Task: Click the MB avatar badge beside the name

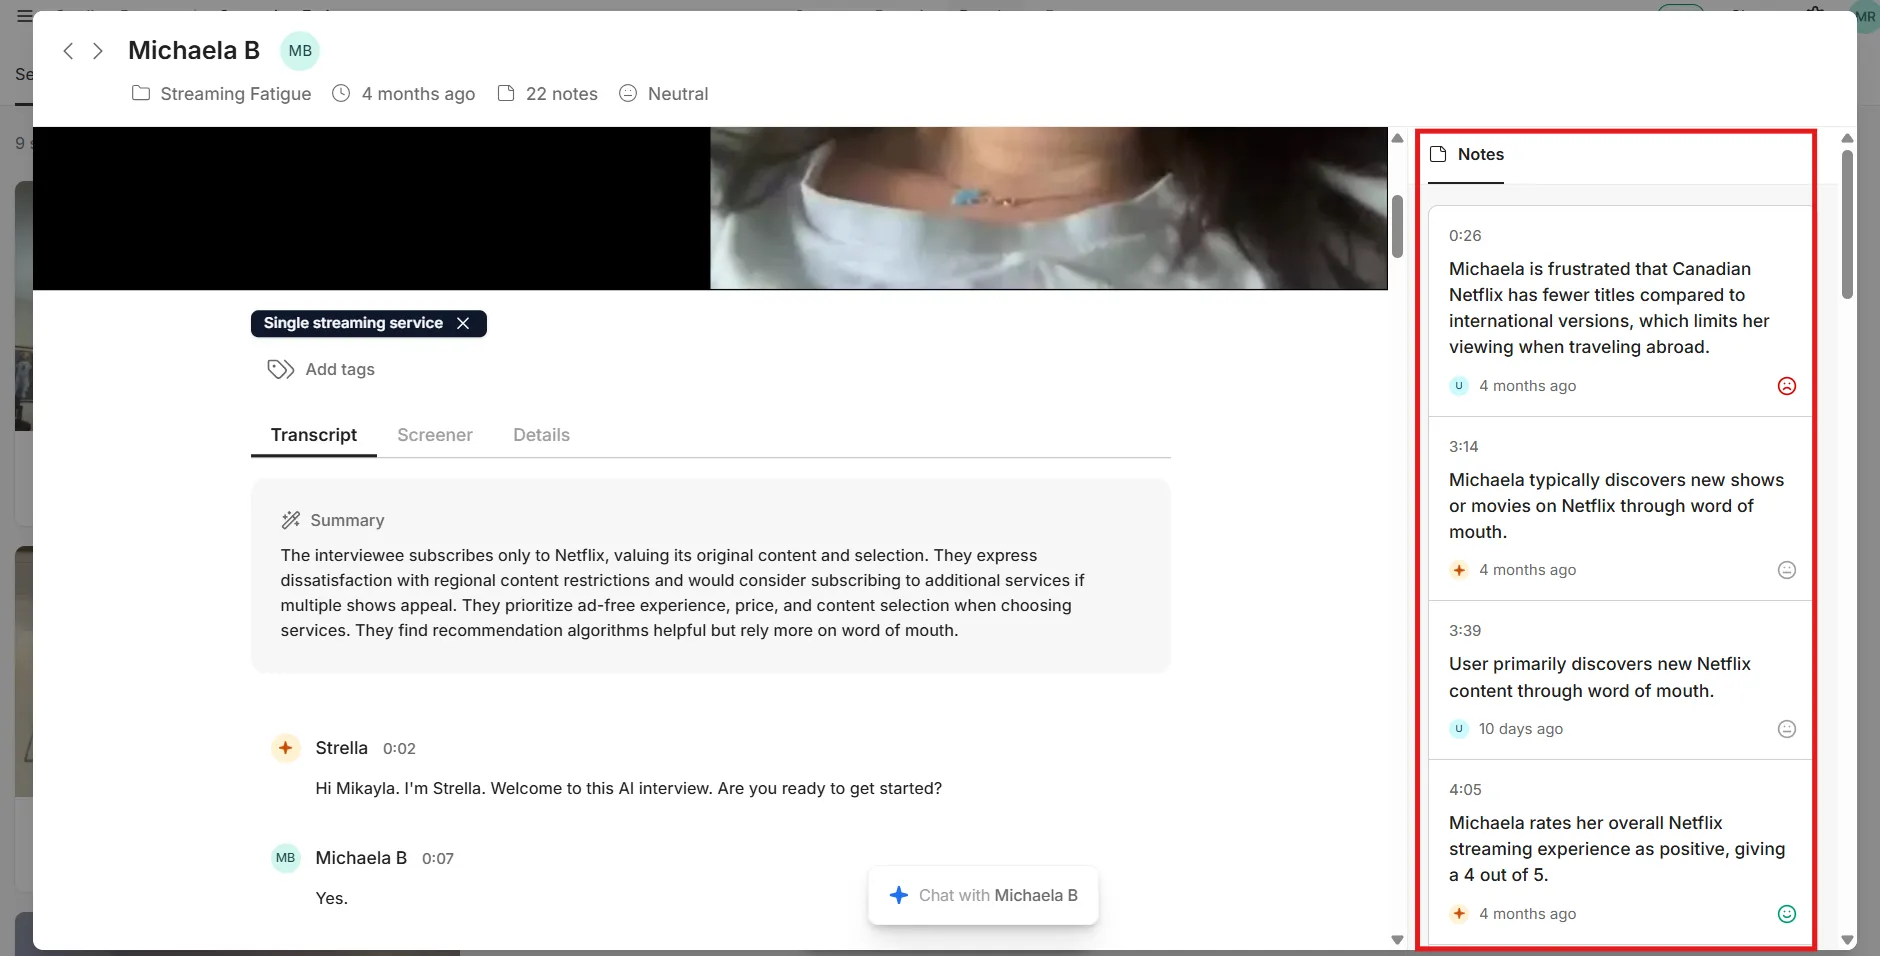Action: pos(300,51)
